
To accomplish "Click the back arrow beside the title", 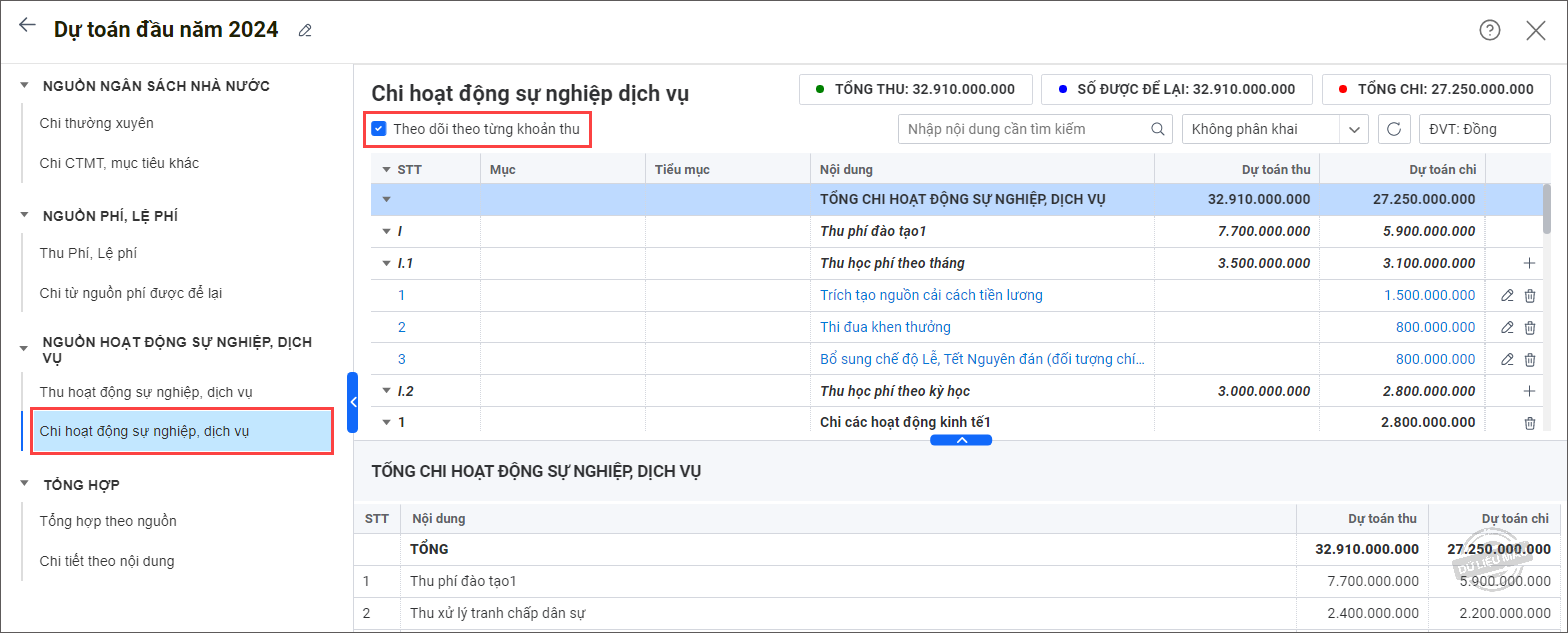I will click(27, 26).
